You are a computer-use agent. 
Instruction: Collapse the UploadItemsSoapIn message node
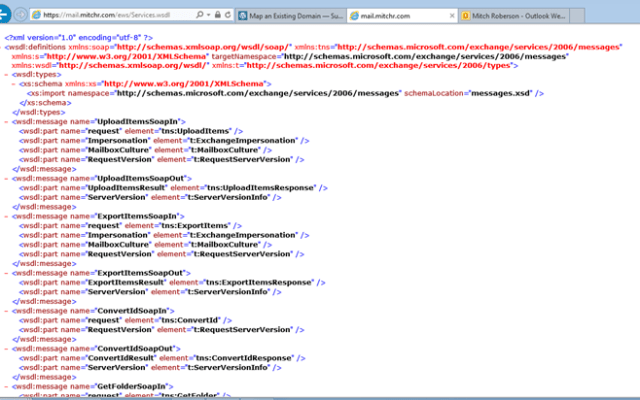(x=7, y=119)
